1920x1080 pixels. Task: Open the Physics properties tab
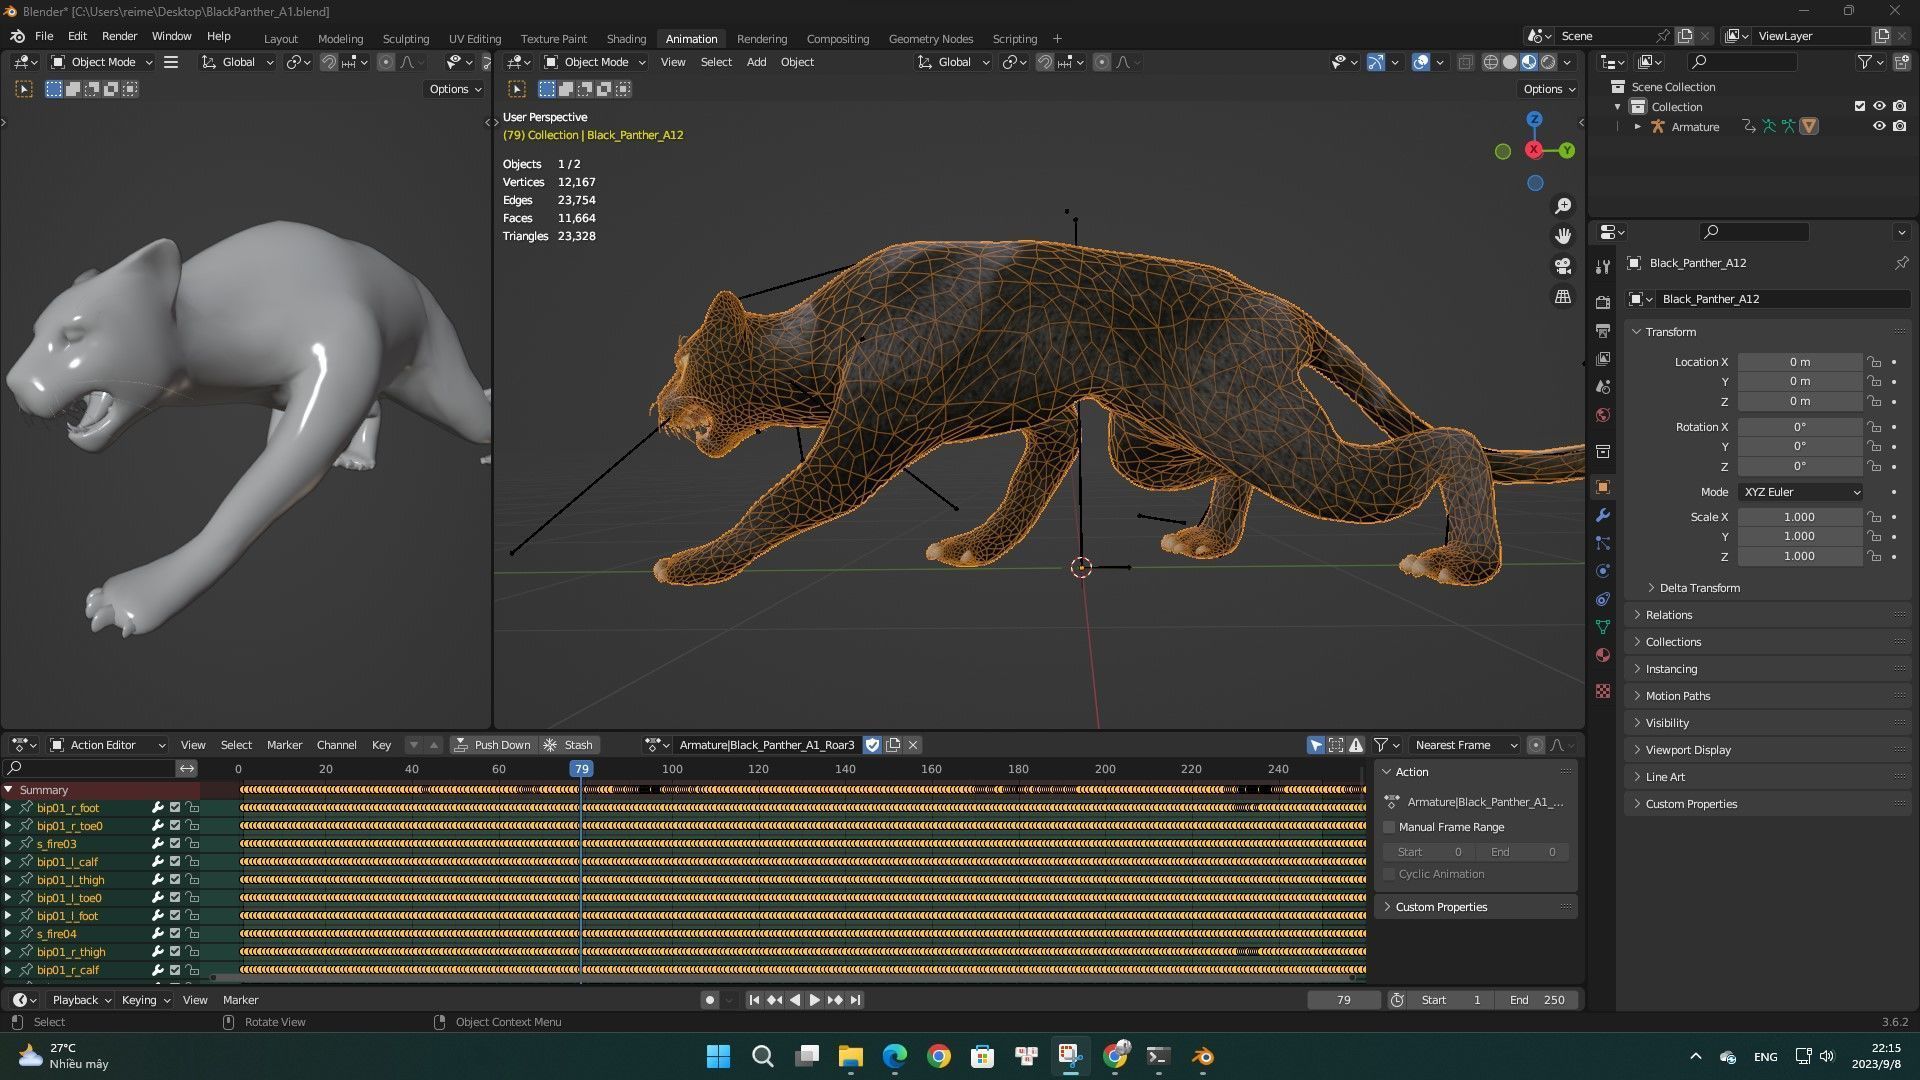[x=1603, y=571]
